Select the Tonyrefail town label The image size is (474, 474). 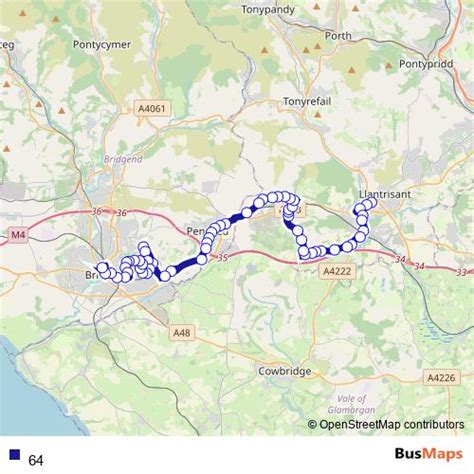307,101
